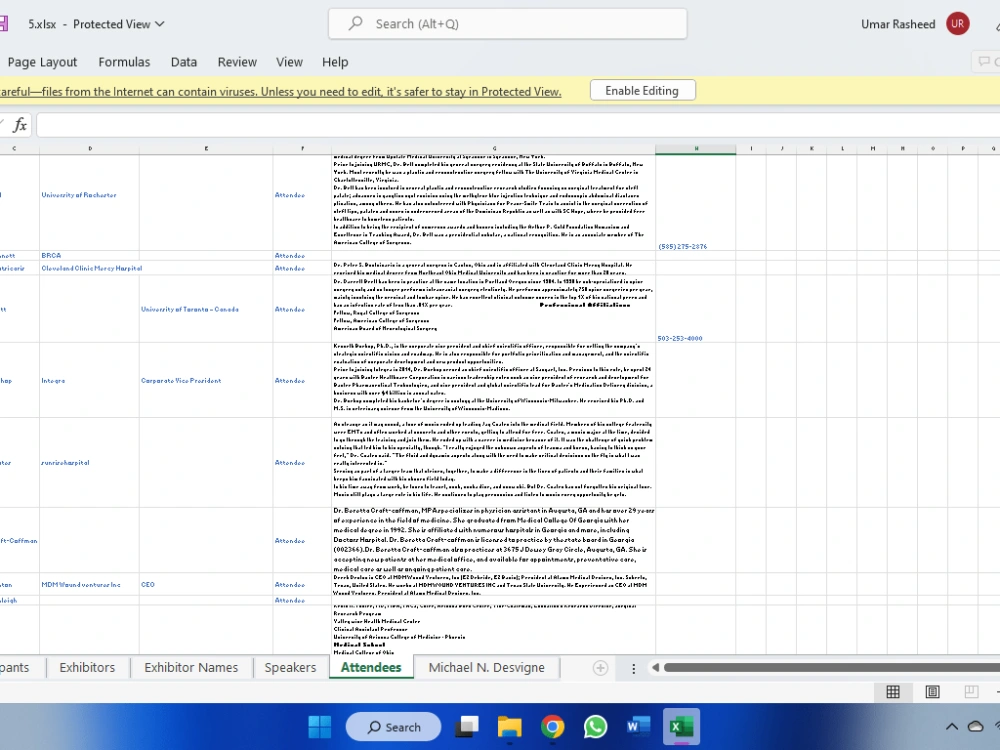The height and width of the screenshot is (750, 1000).
Task: Open sheet tab options three-dot menu
Action: pos(633,668)
